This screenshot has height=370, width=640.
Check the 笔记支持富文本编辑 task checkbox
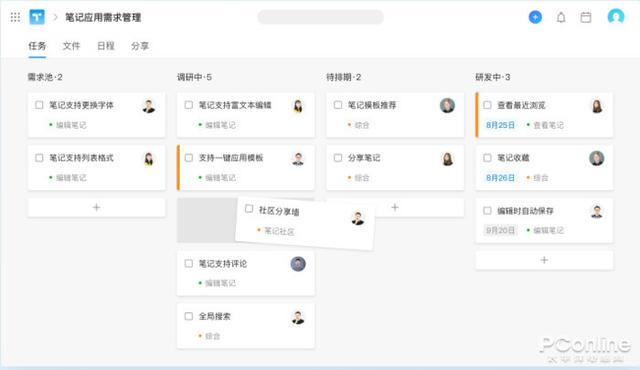tap(189, 105)
